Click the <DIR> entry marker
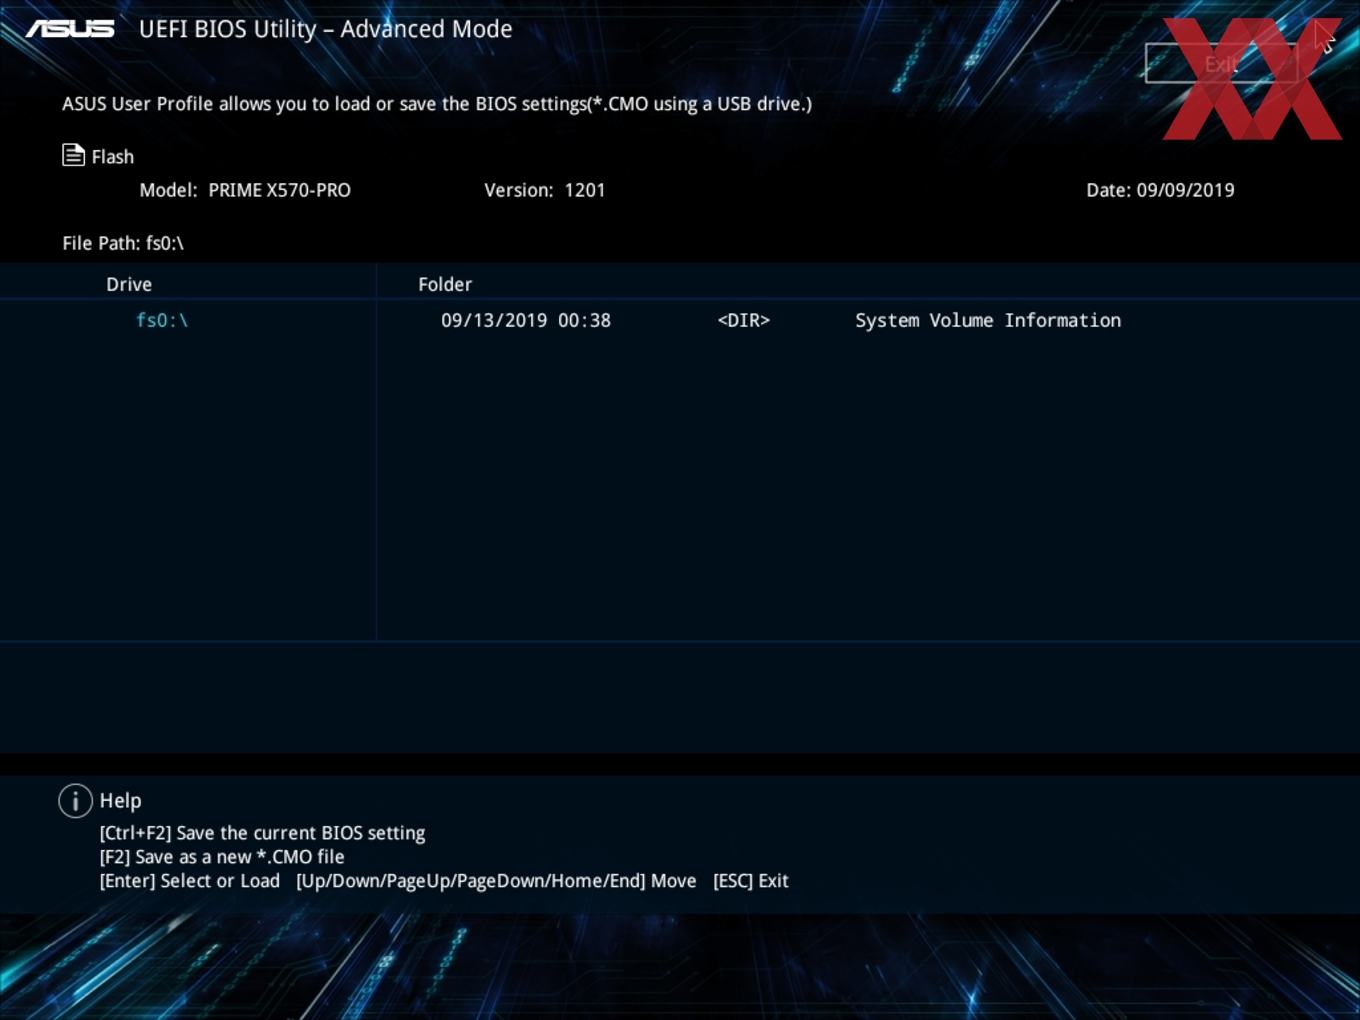The height and width of the screenshot is (1020, 1360). [x=744, y=320]
